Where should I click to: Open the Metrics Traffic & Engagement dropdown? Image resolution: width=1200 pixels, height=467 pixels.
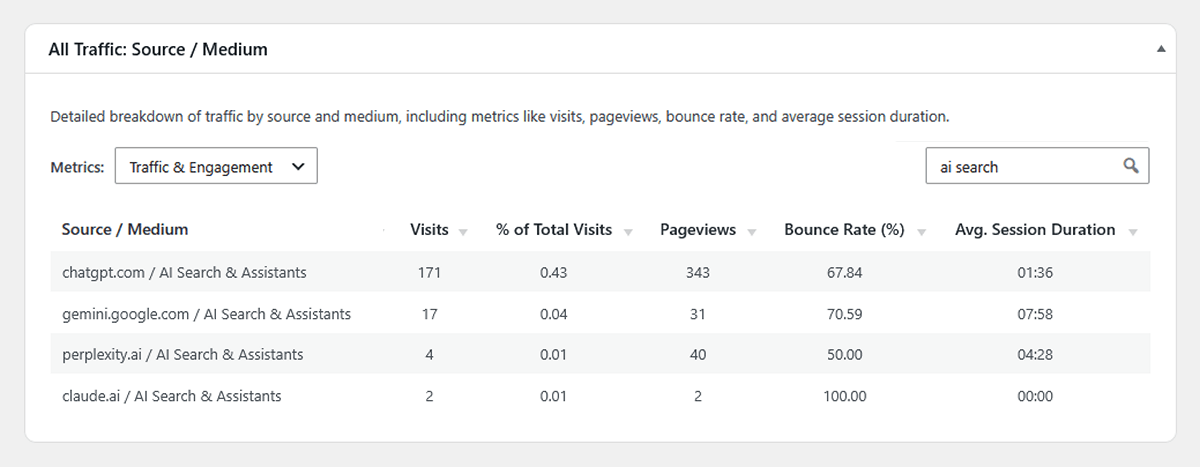click(216, 167)
